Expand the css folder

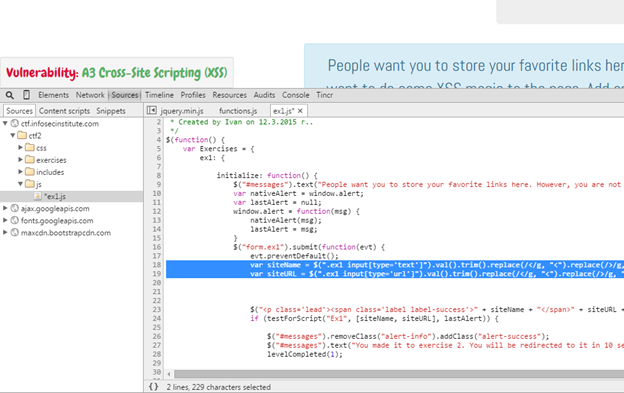click(20, 148)
